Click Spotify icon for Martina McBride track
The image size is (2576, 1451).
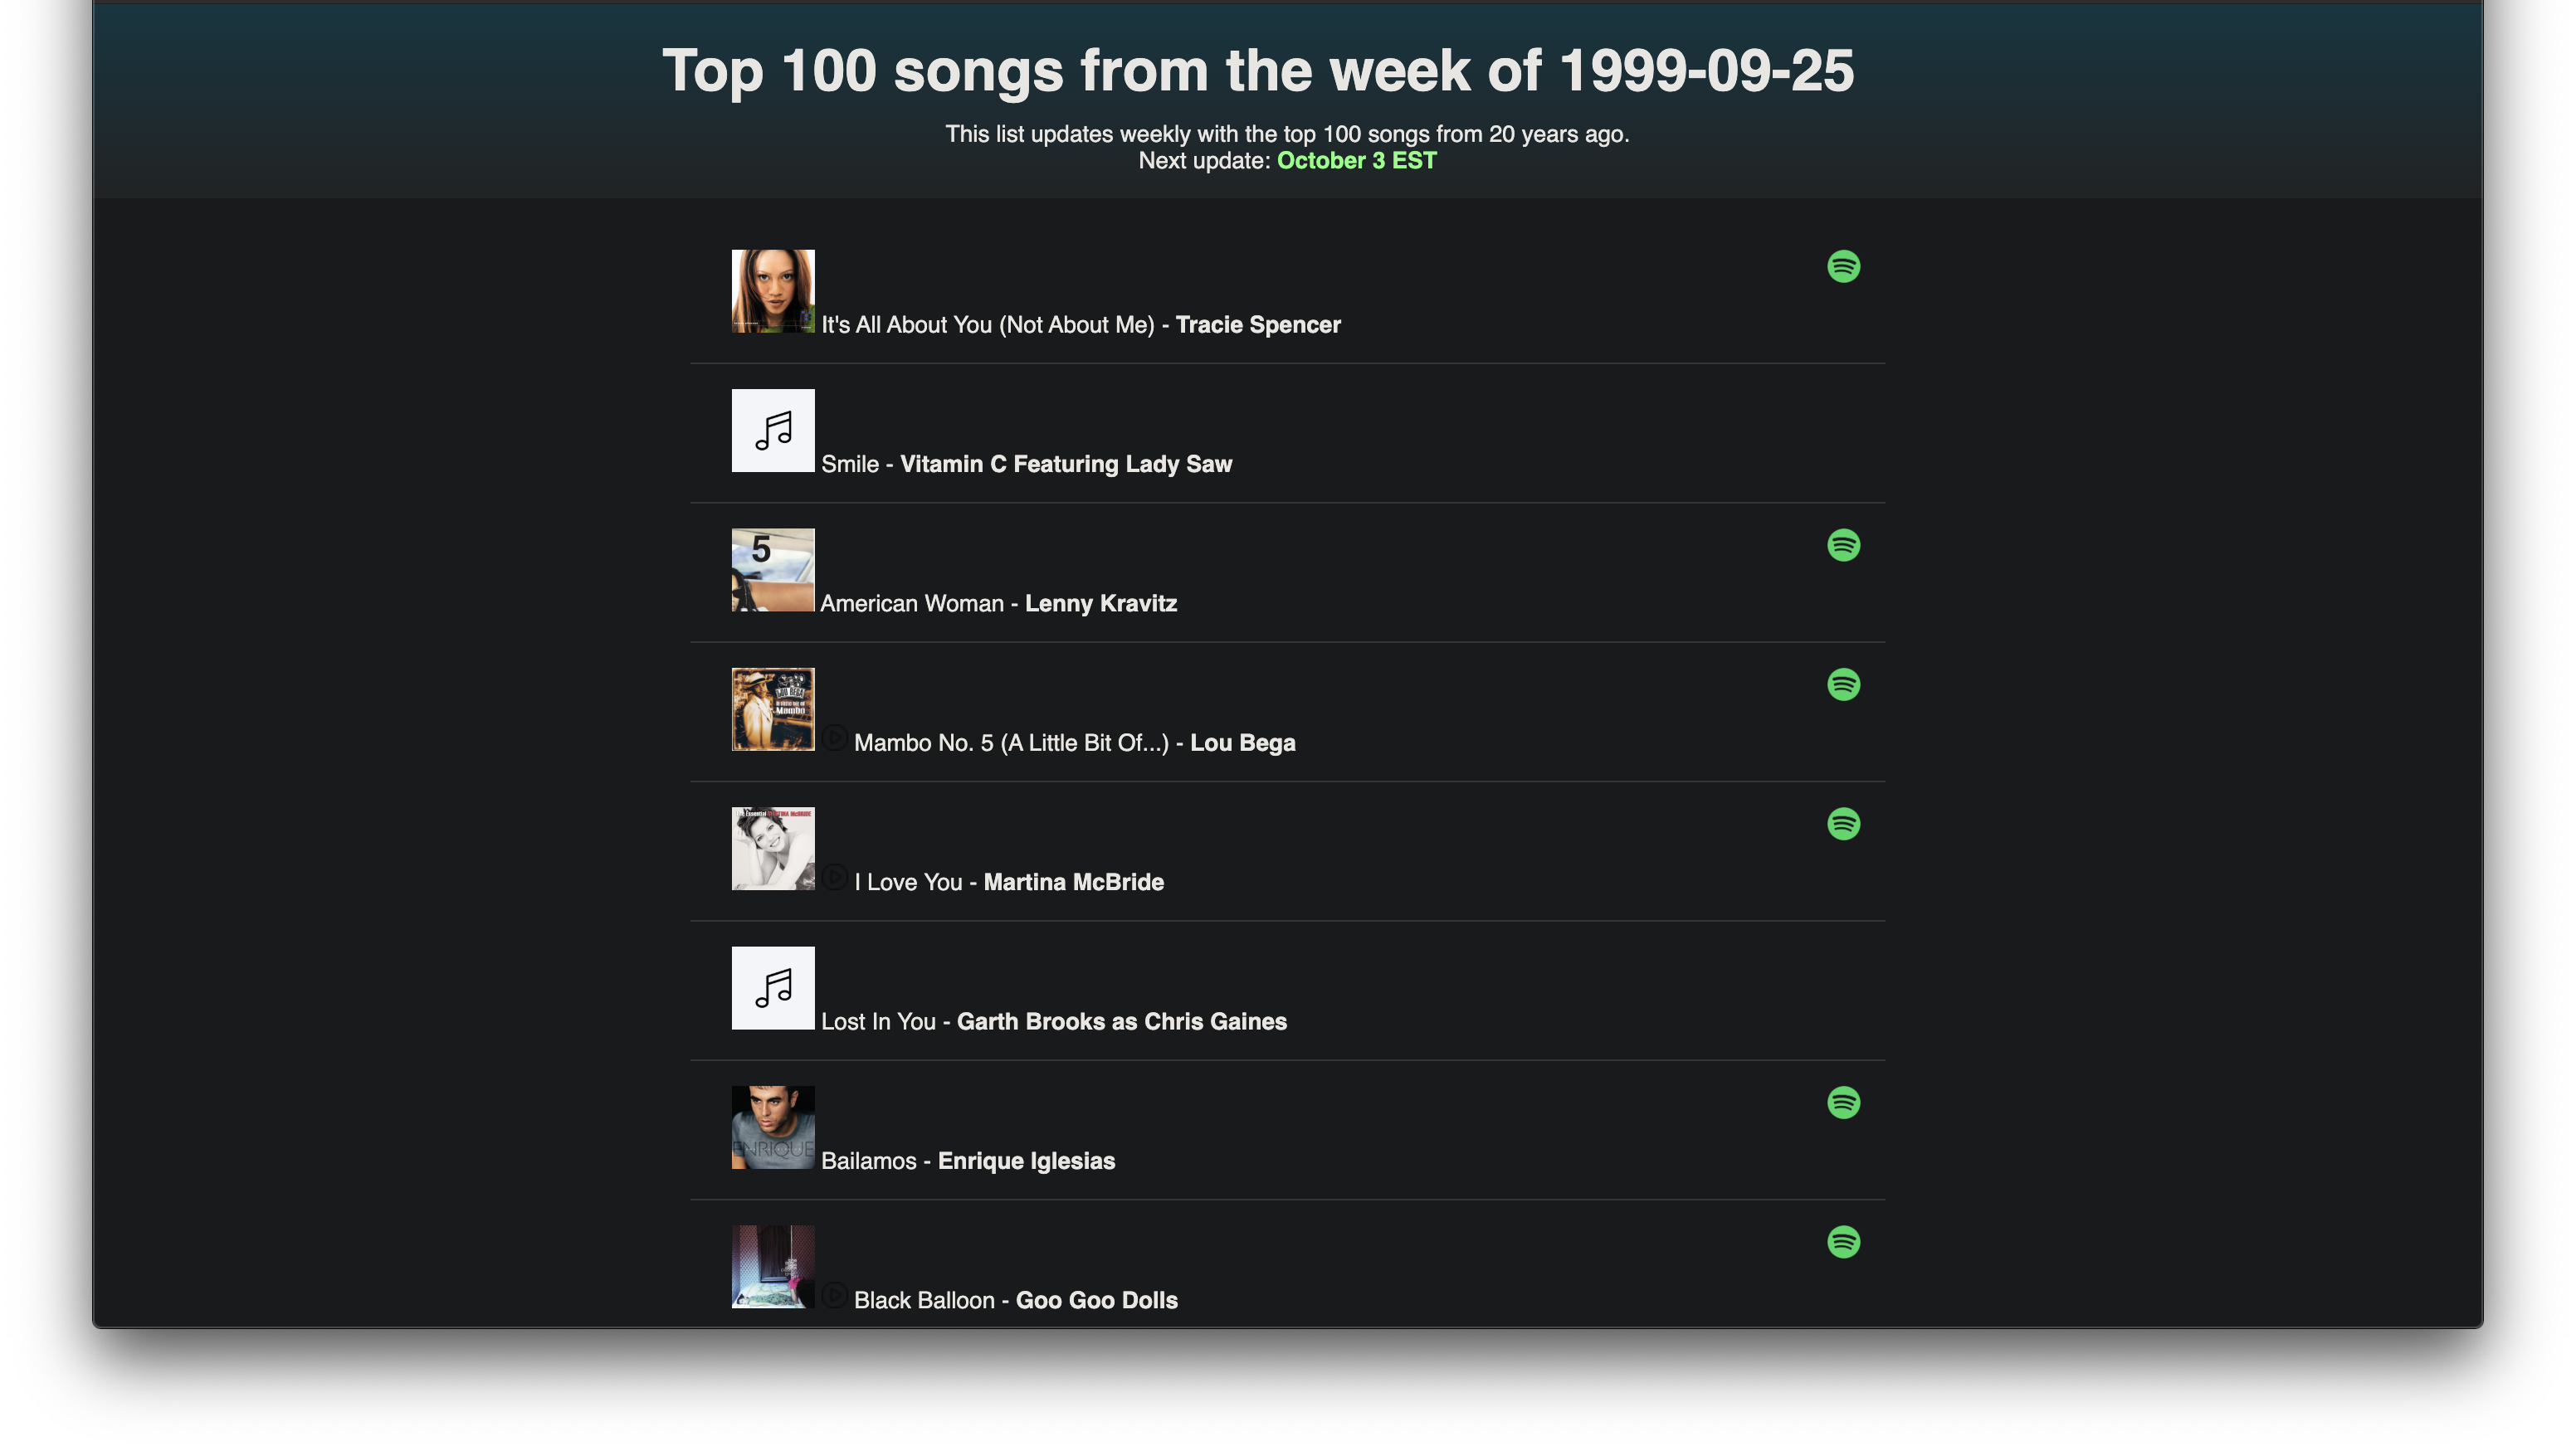tap(1843, 824)
